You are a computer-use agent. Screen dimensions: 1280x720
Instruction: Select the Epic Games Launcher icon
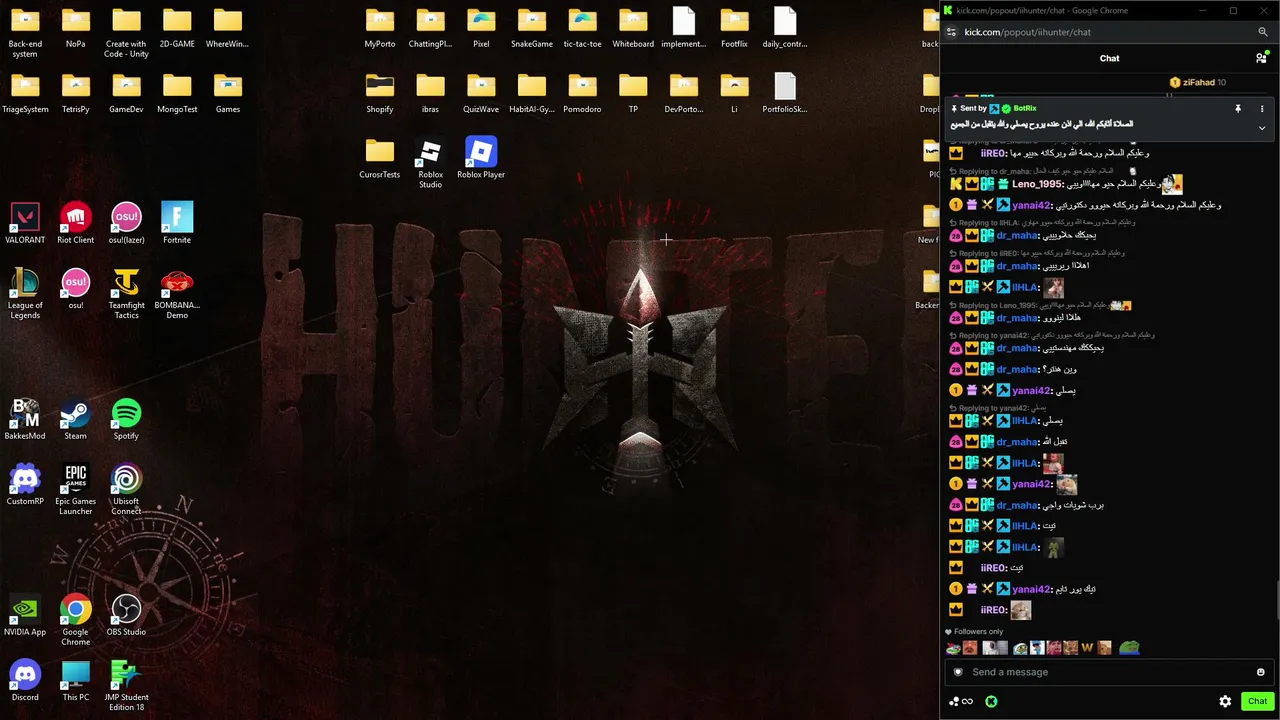(76, 490)
